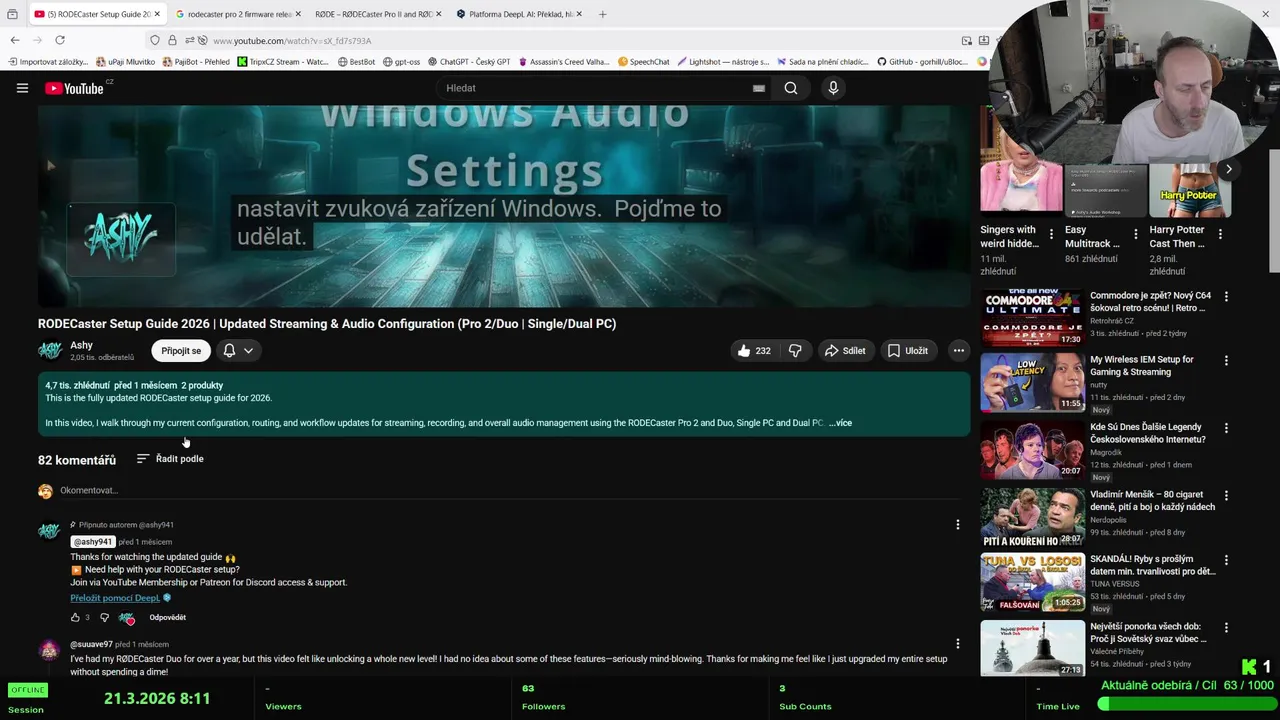Open the SKANDÁL Ryby s prošlým video title
1280x720 pixels.
pos(1152,566)
